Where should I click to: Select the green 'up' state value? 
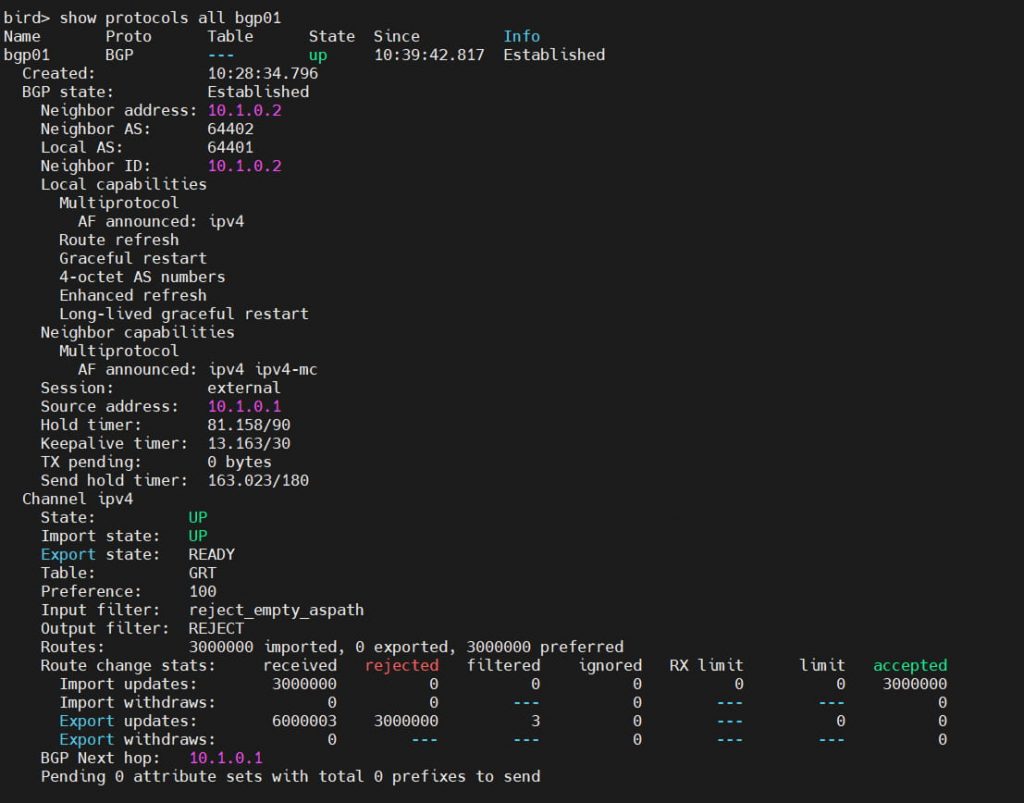318,55
